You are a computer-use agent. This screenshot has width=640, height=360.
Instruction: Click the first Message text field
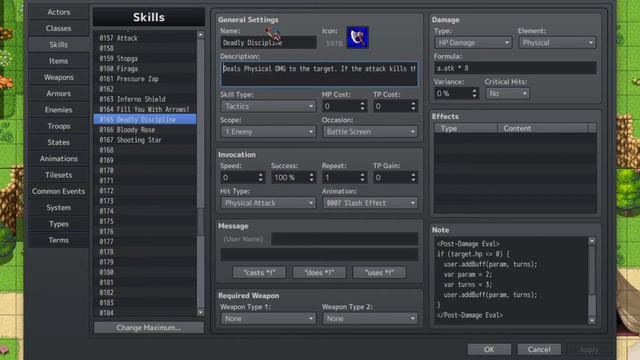click(x=344, y=239)
